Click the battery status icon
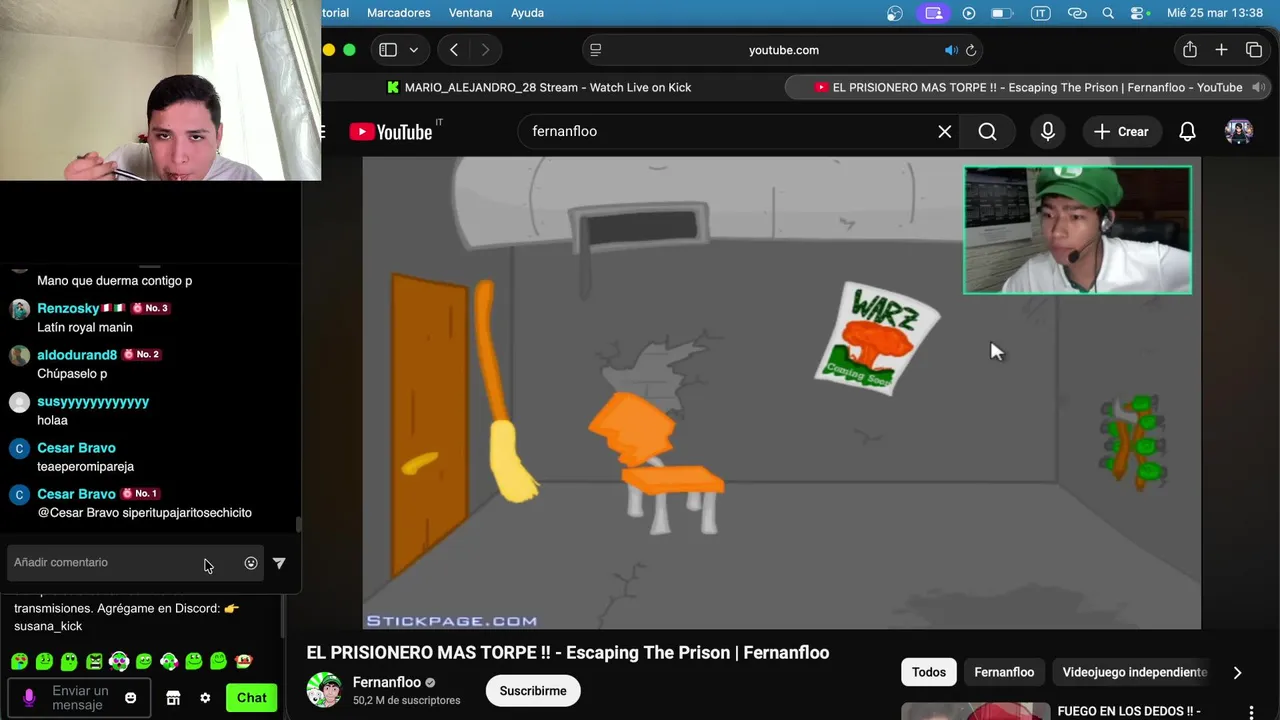This screenshot has width=1280, height=720. click(x=1001, y=13)
